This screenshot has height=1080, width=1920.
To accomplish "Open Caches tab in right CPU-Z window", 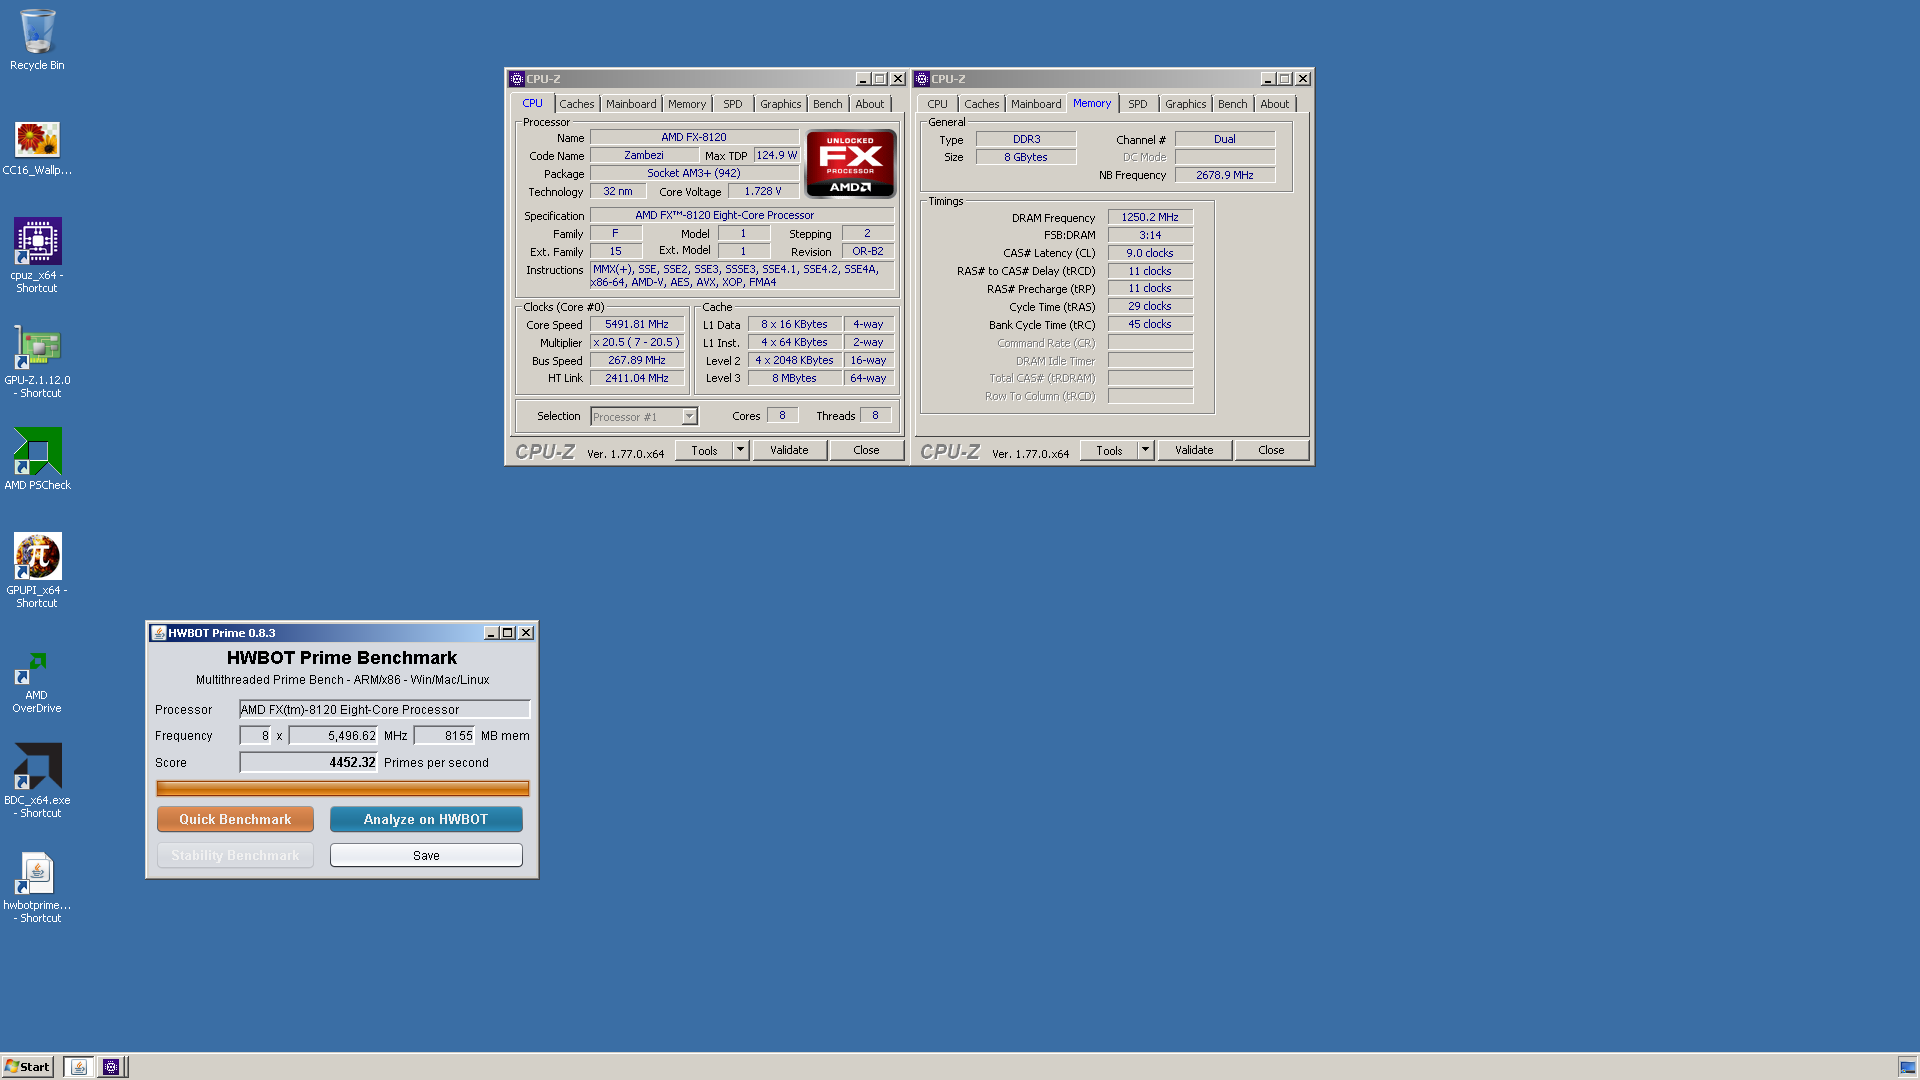I will (x=982, y=104).
